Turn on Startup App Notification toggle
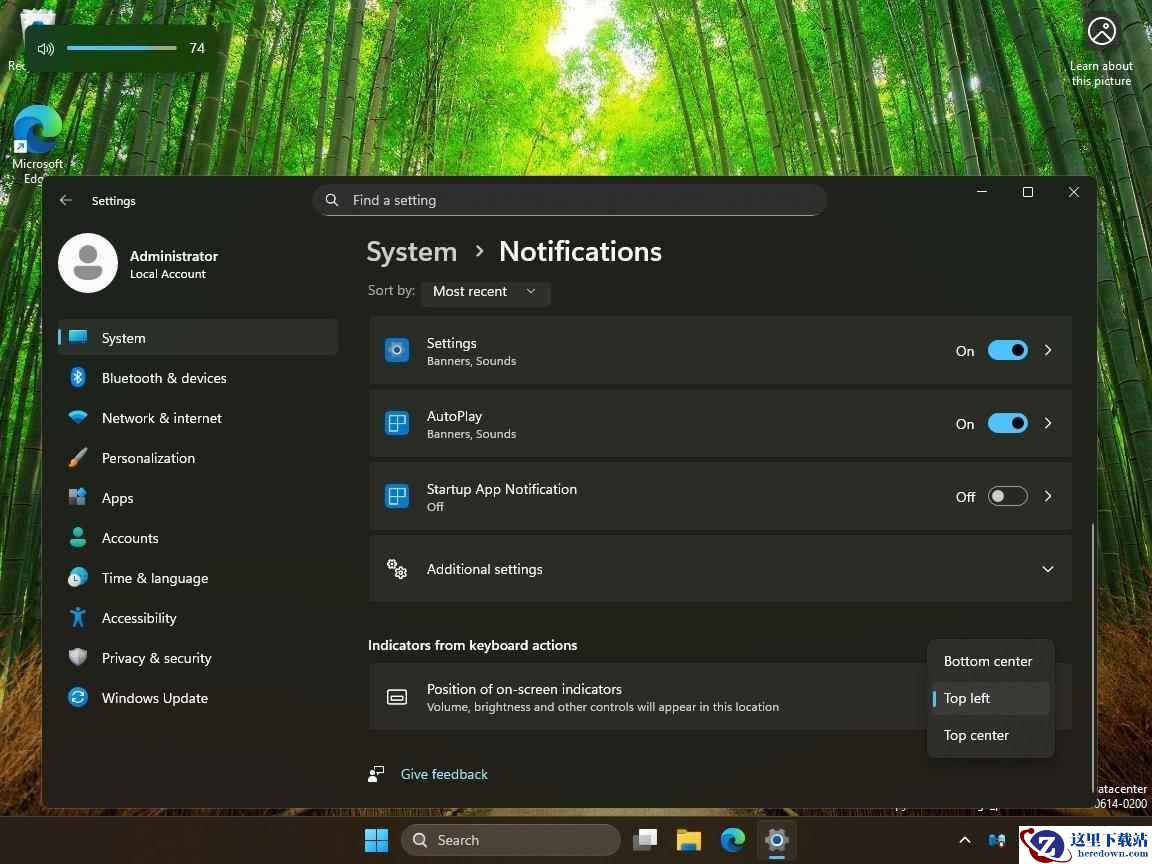Viewport: 1152px width, 864px height. pyautogui.click(x=1007, y=497)
